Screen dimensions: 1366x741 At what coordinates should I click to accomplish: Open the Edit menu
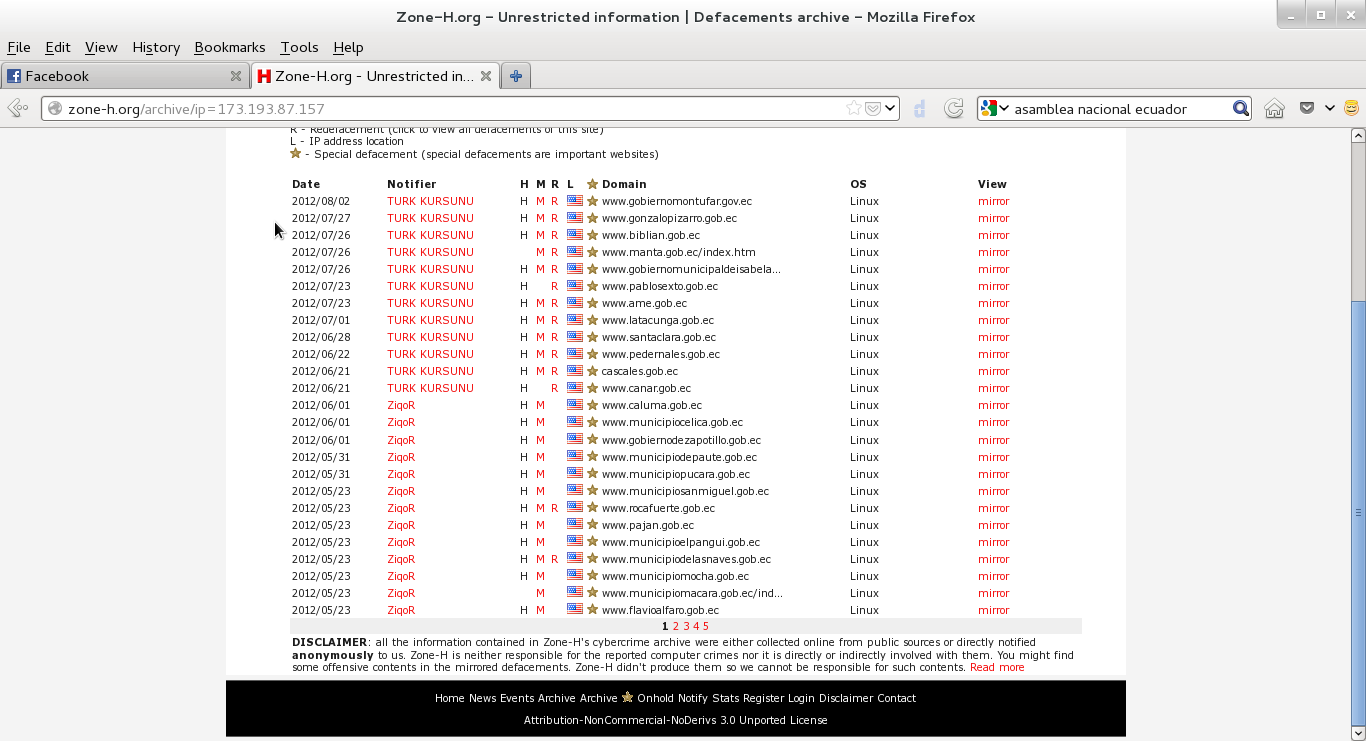pyautogui.click(x=58, y=47)
